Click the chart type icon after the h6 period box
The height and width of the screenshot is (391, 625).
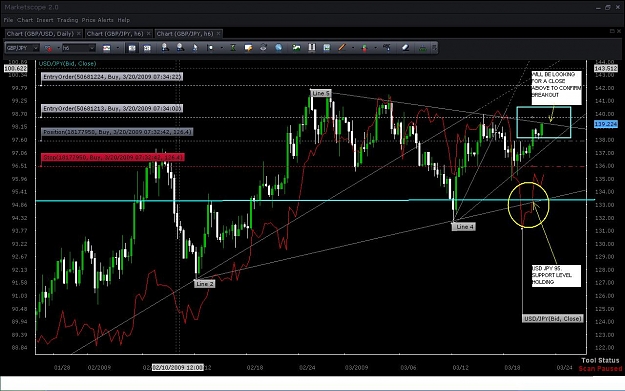coord(106,48)
